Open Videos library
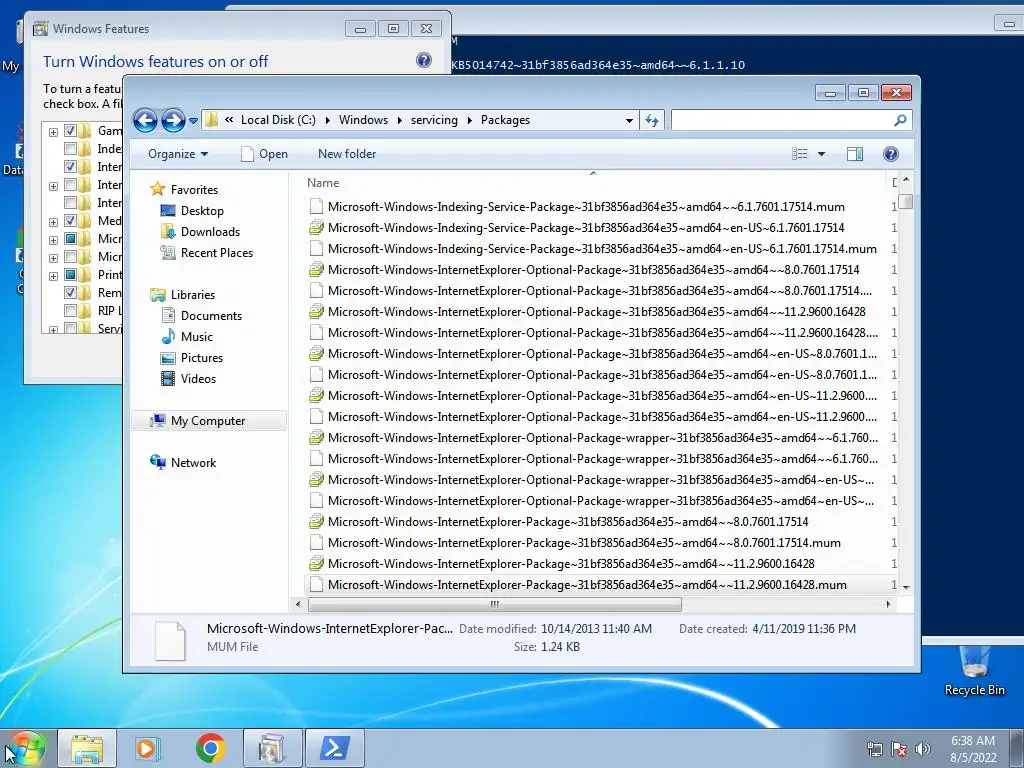This screenshot has width=1024, height=768. pos(198,379)
